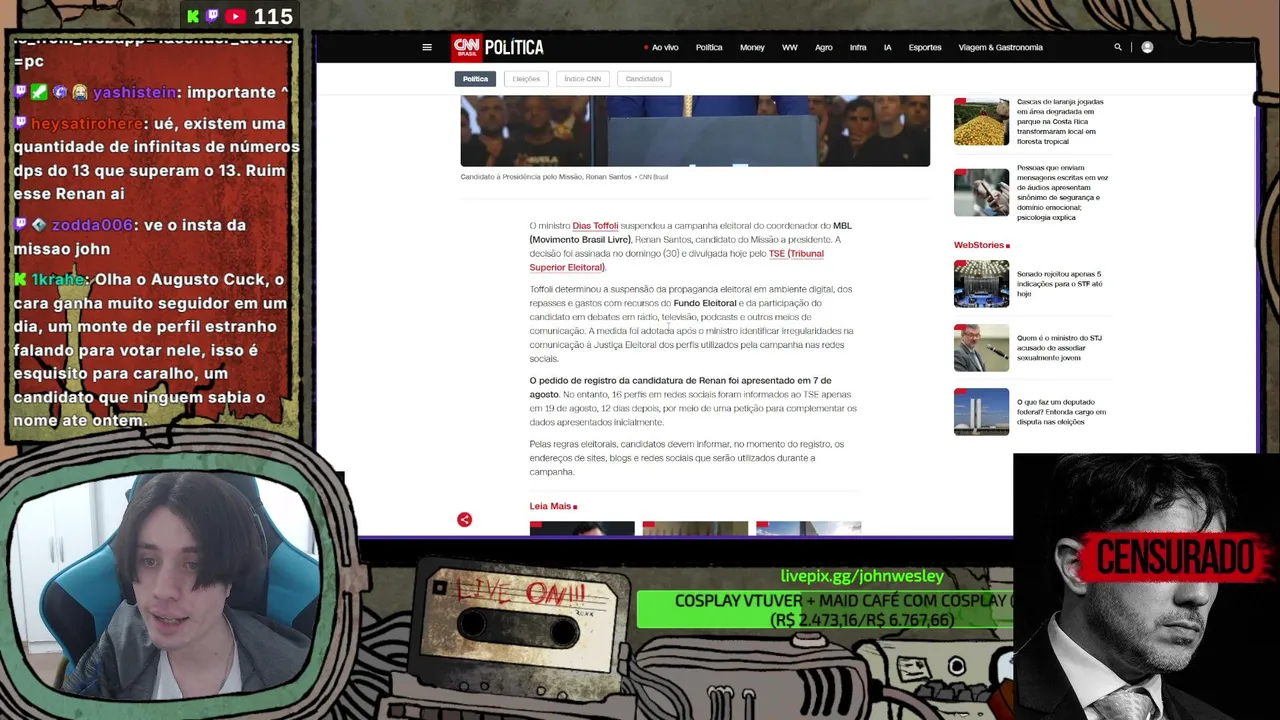Screen dimensions: 1280x720
Task: Open the orange peels Costa Rica headline
Action: coord(1060,122)
